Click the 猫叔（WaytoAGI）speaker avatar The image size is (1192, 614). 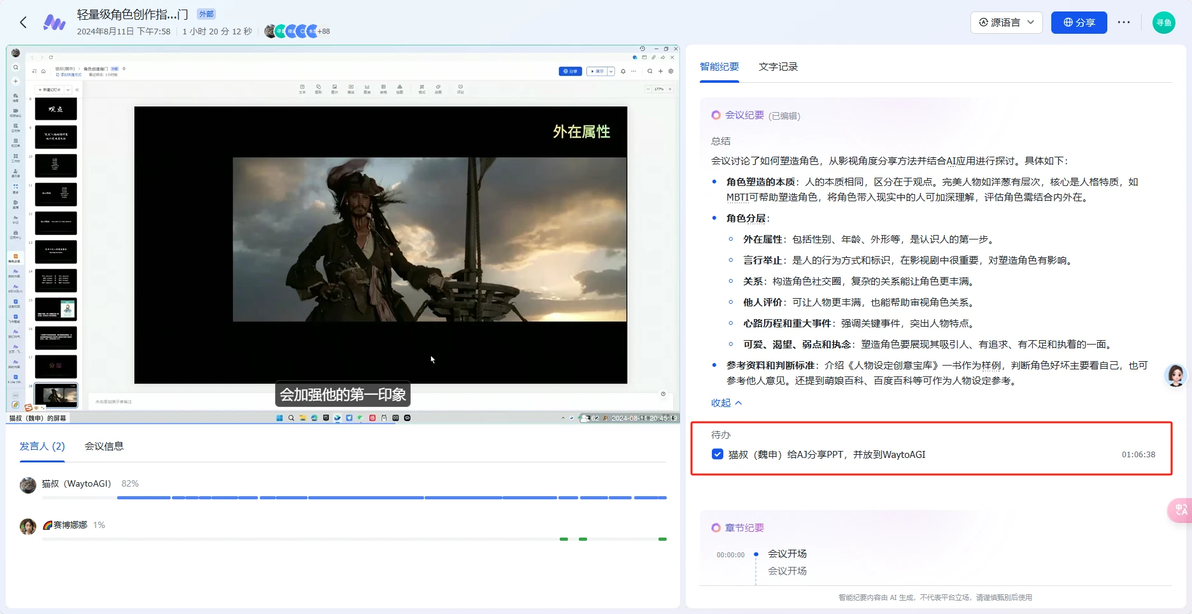[x=28, y=486]
